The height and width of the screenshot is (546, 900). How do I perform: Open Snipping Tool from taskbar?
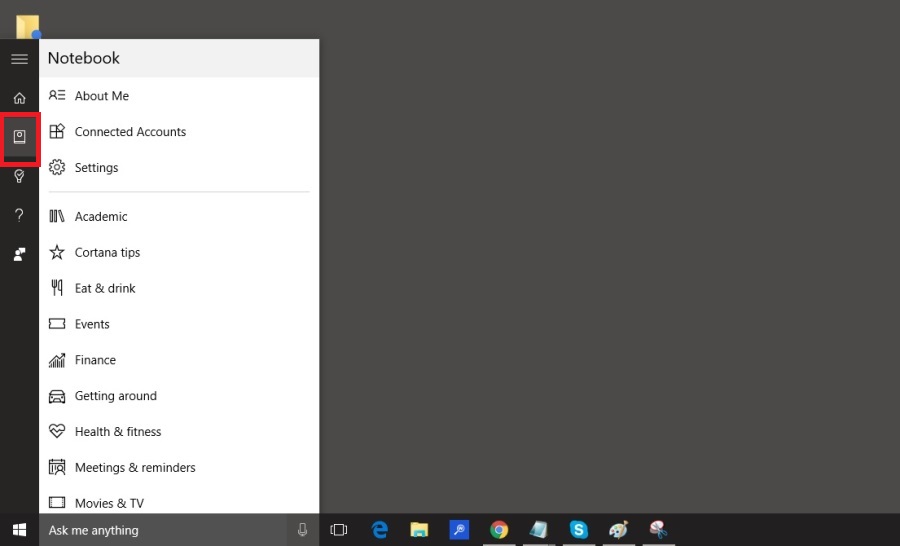(x=658, y=529)
